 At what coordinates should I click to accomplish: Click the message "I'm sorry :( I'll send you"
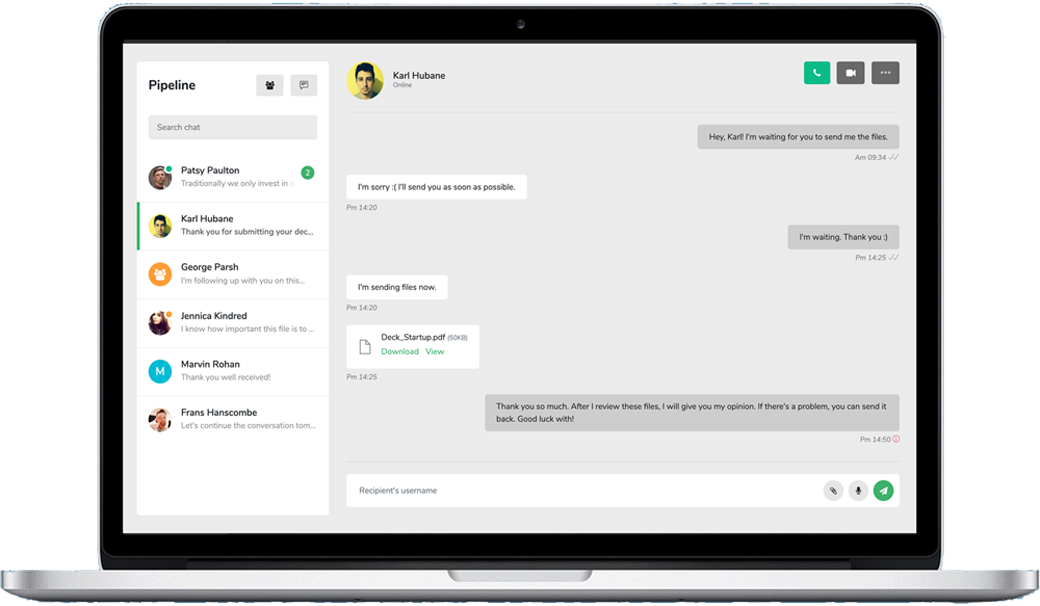[436, 187]
